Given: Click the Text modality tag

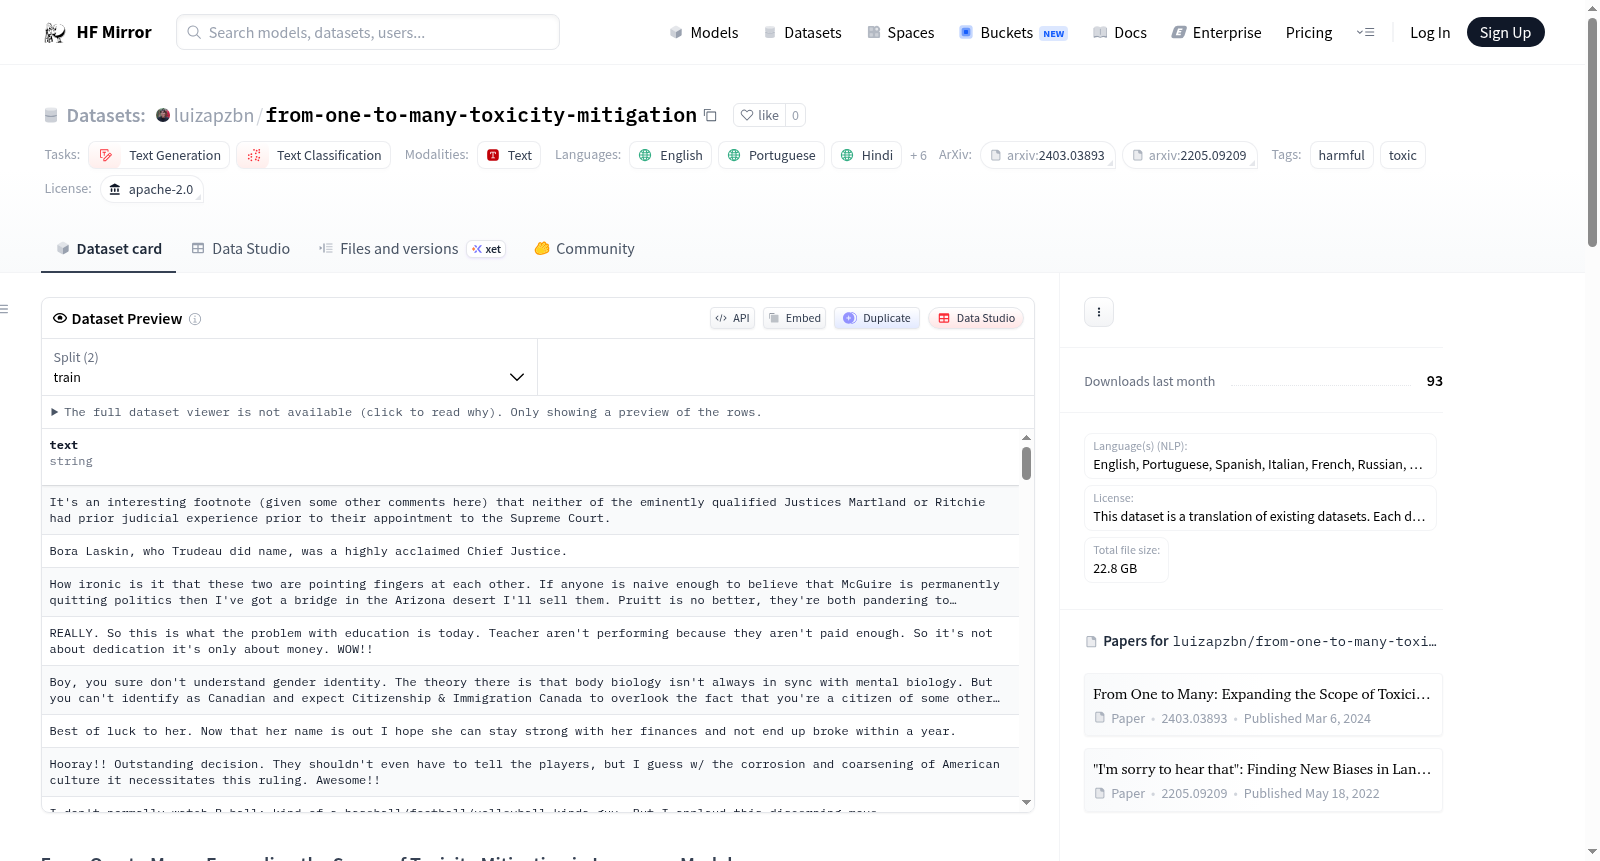Looking at the screenshot, I should click(x=509, y=155).
